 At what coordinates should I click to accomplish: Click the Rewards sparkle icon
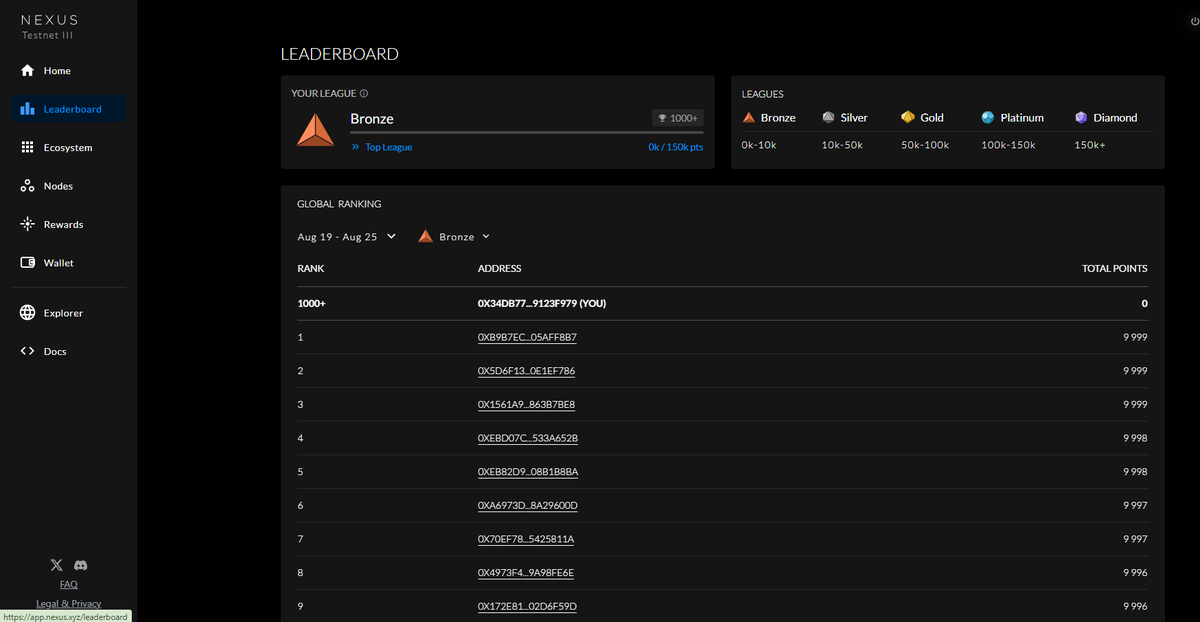(x=27, y=224)
